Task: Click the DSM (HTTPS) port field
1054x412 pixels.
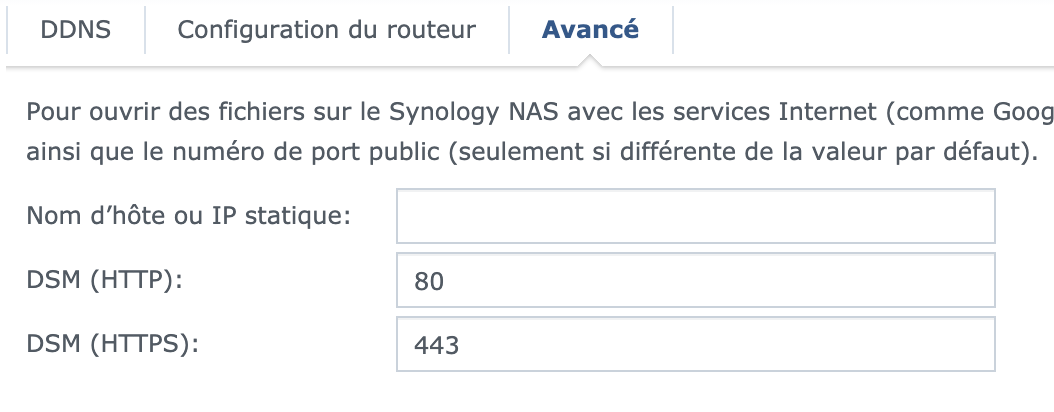Action: pyautogui.click(x=695, y=345)
